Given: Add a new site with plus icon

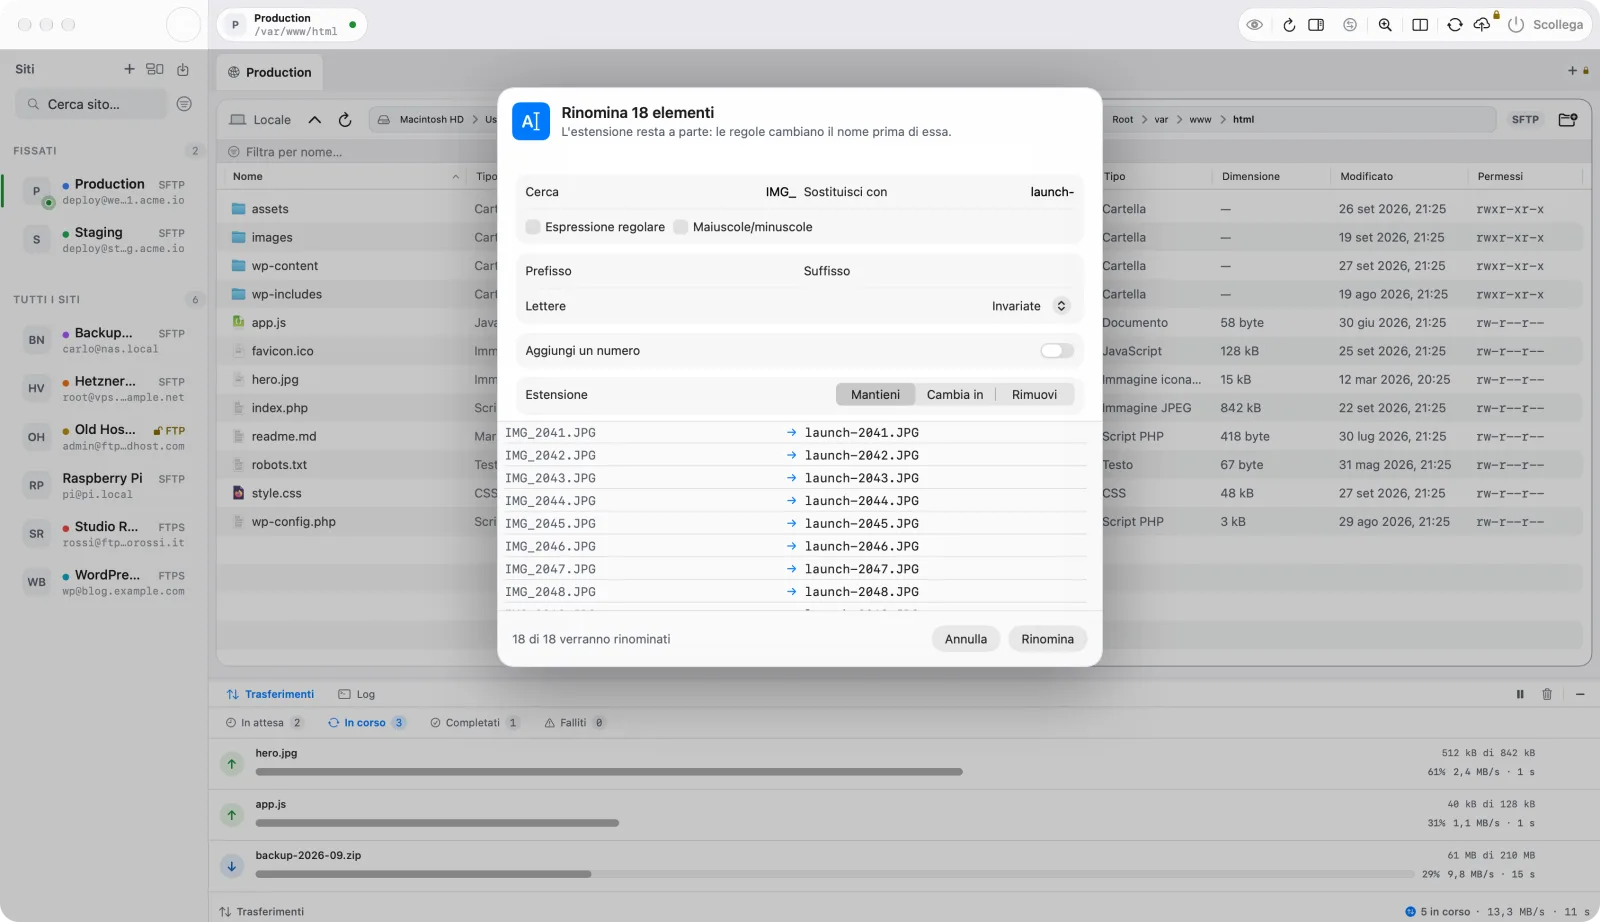Looking at the screenshot, I should [x=129, y=69].
